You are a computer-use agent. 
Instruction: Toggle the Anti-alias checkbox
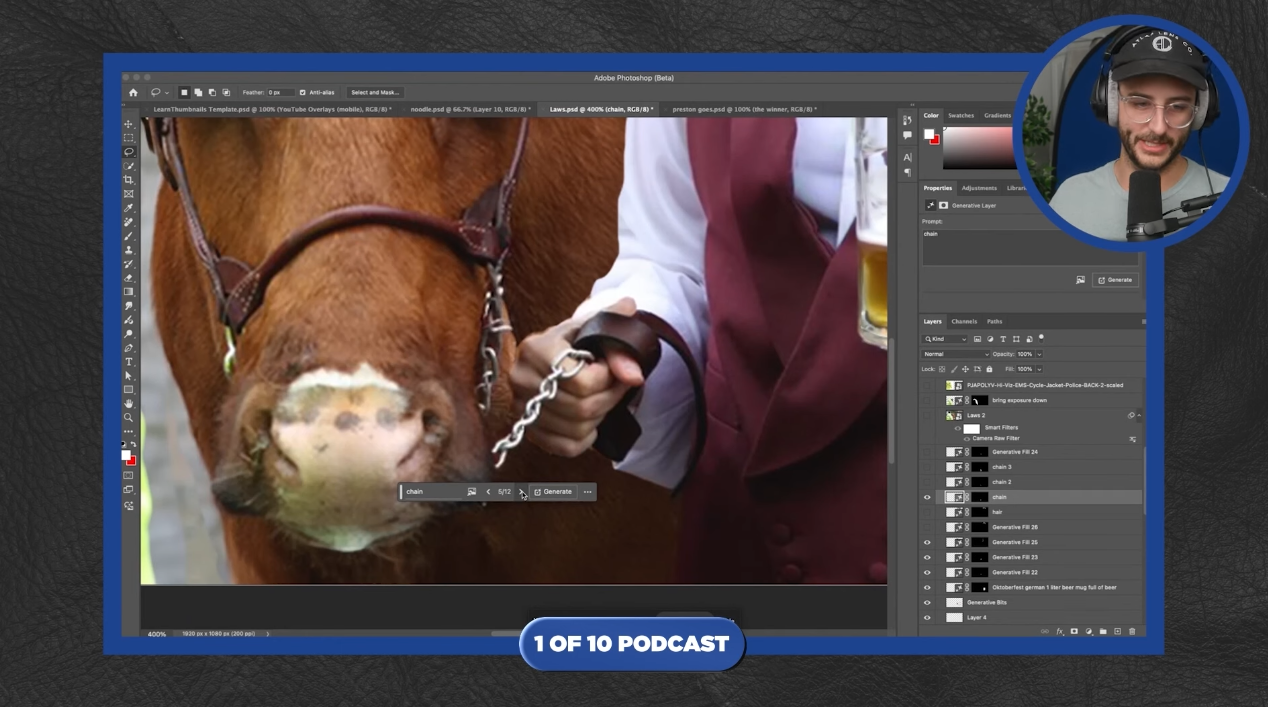[302, 93]
